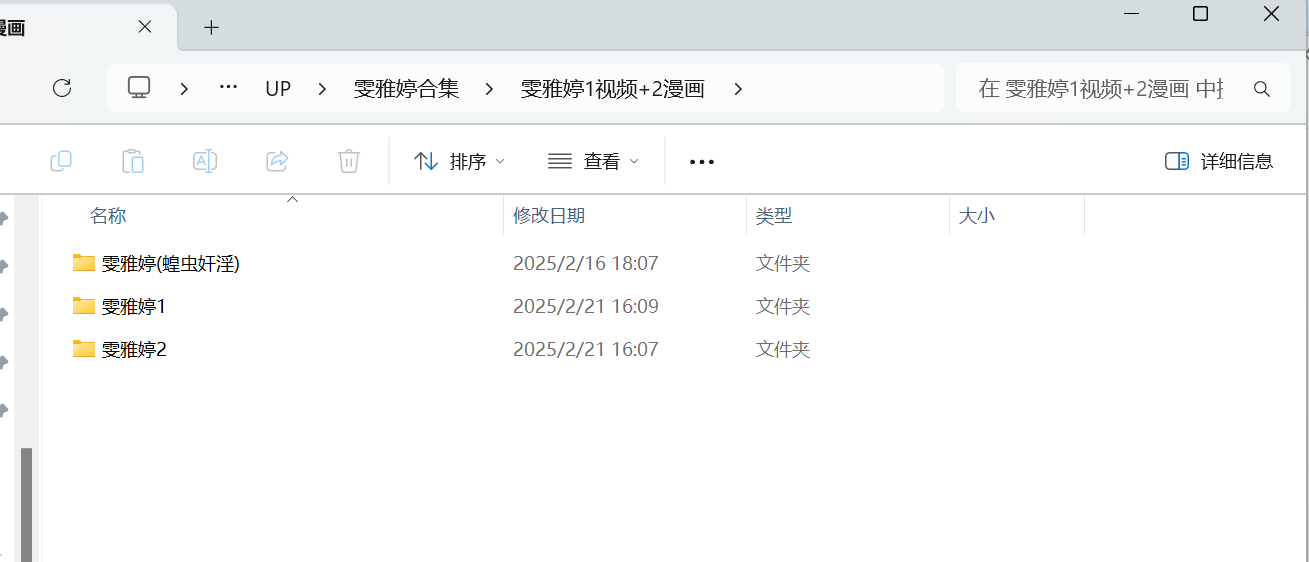Sort by the 修改日期 column header
This screenshot has height=562, width=1309.
(549, 215)
